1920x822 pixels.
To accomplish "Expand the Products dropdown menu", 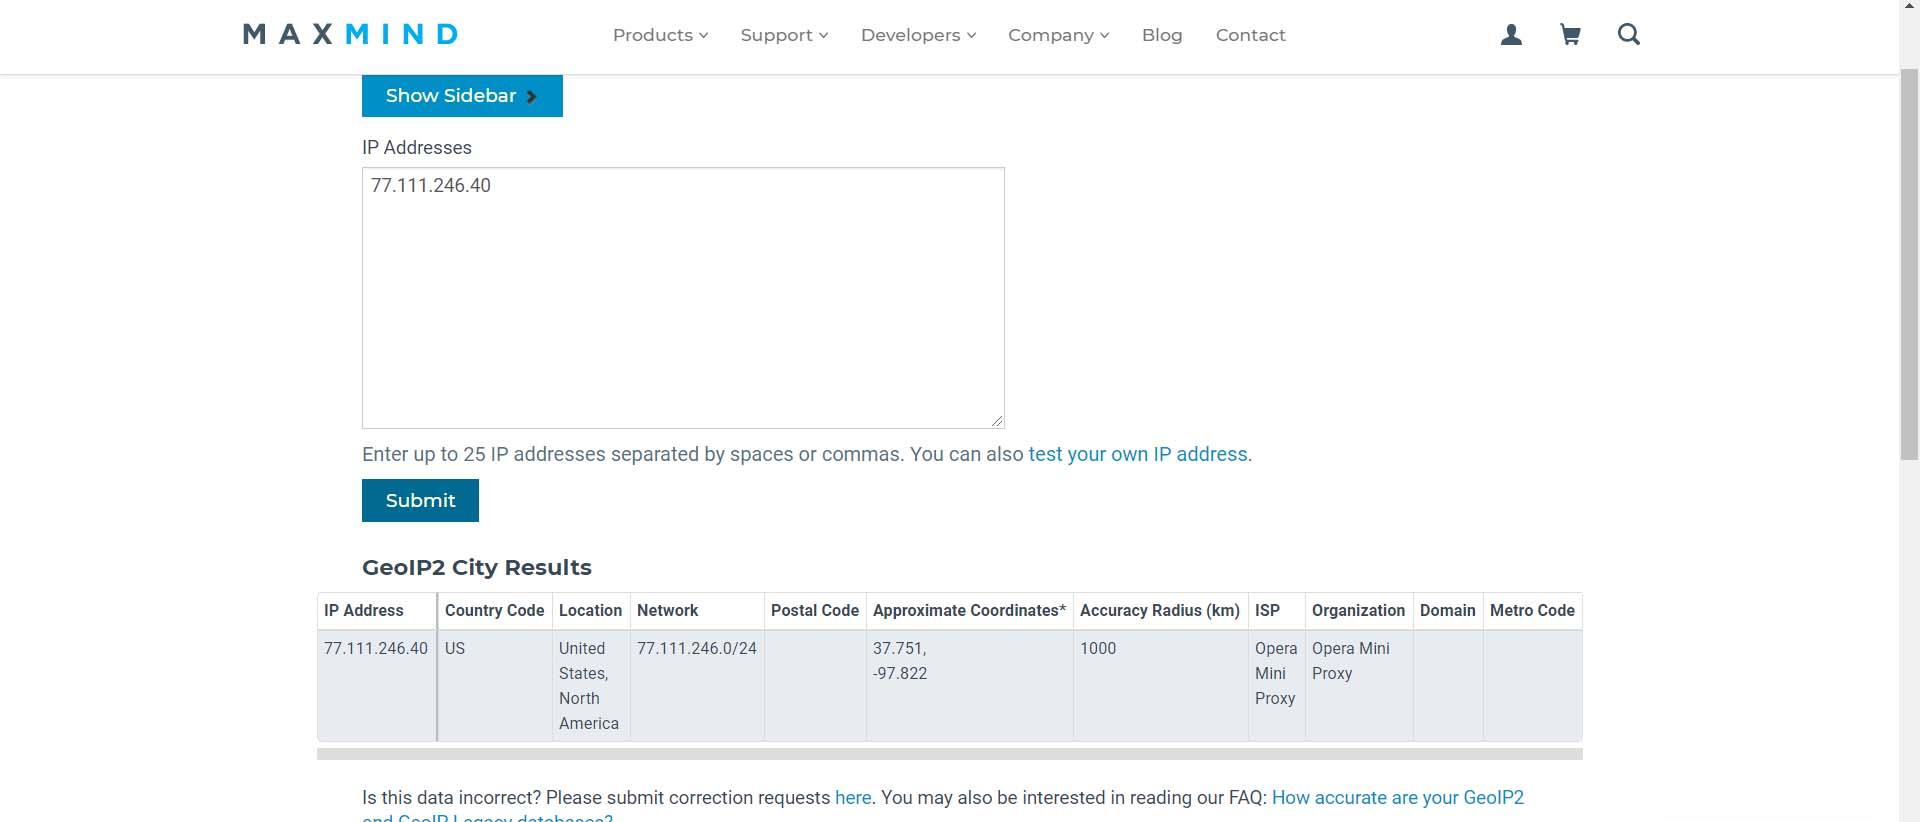I will (x=660, y=35).
